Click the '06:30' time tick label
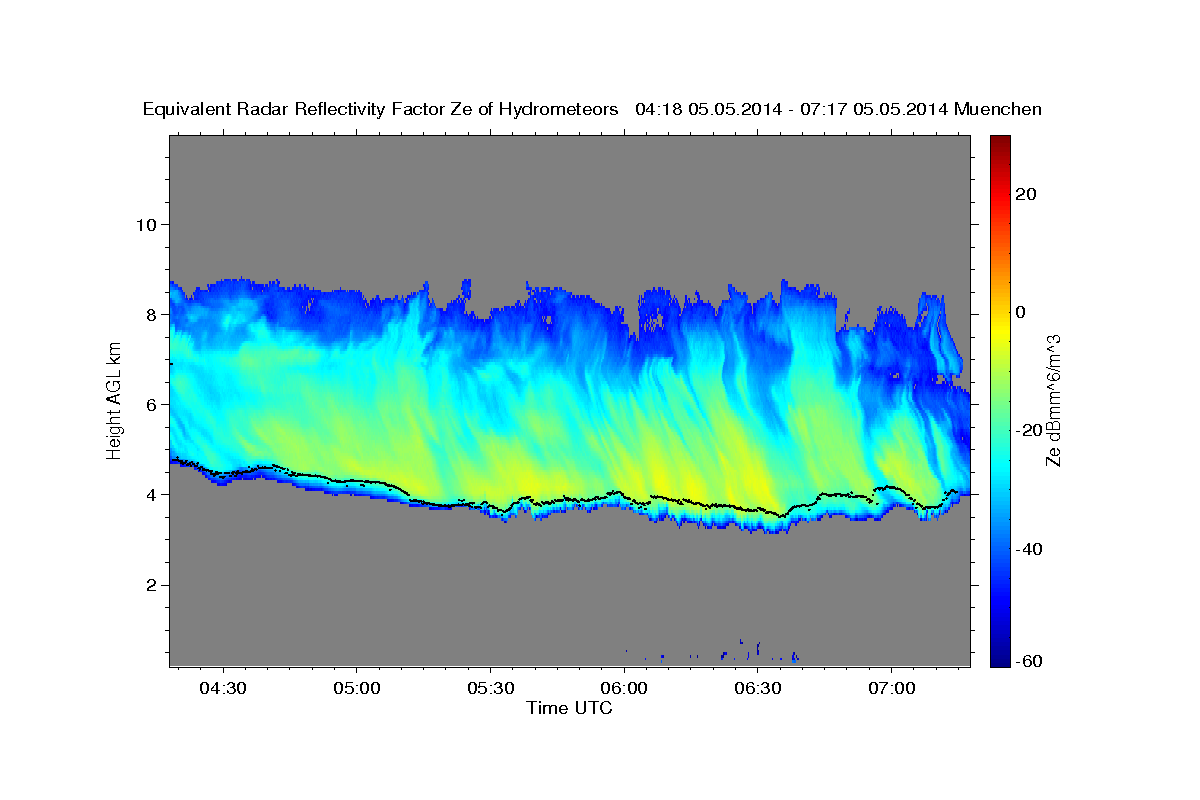 tap(757, 688)
